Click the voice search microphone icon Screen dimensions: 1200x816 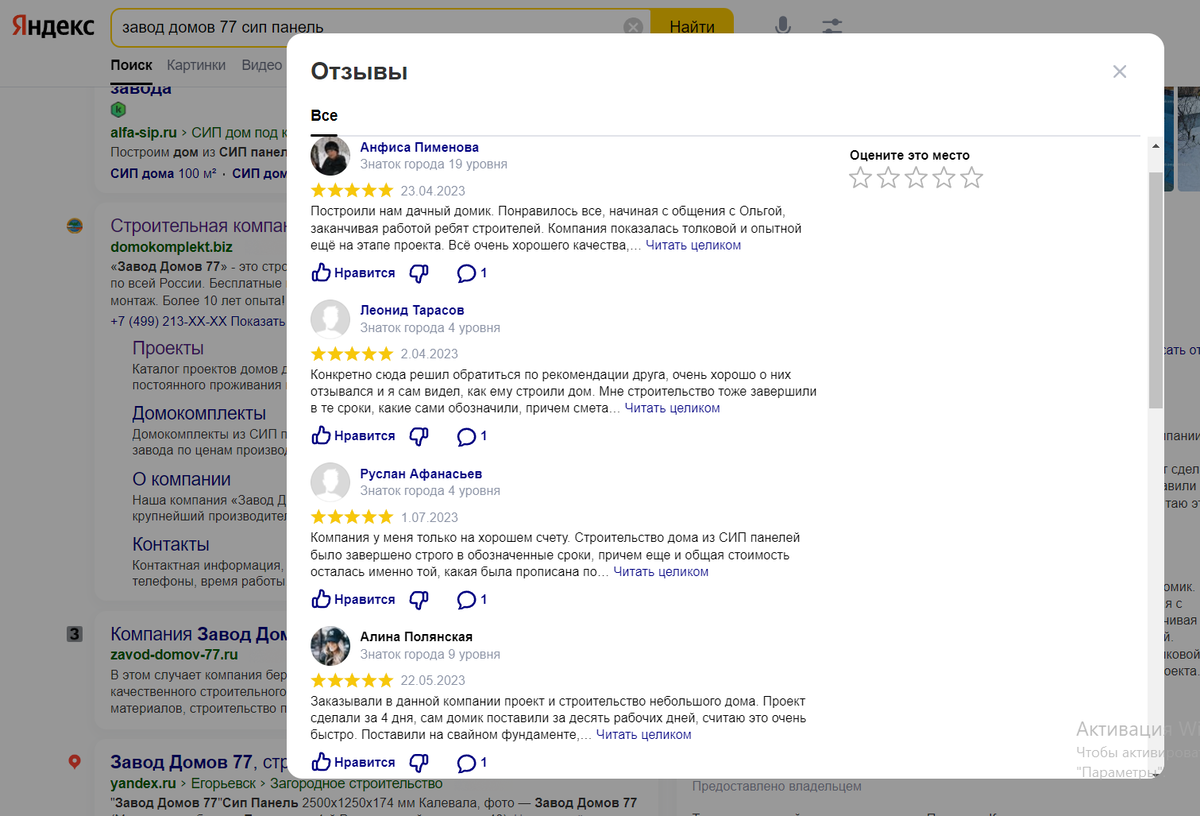tap(783, 27)
